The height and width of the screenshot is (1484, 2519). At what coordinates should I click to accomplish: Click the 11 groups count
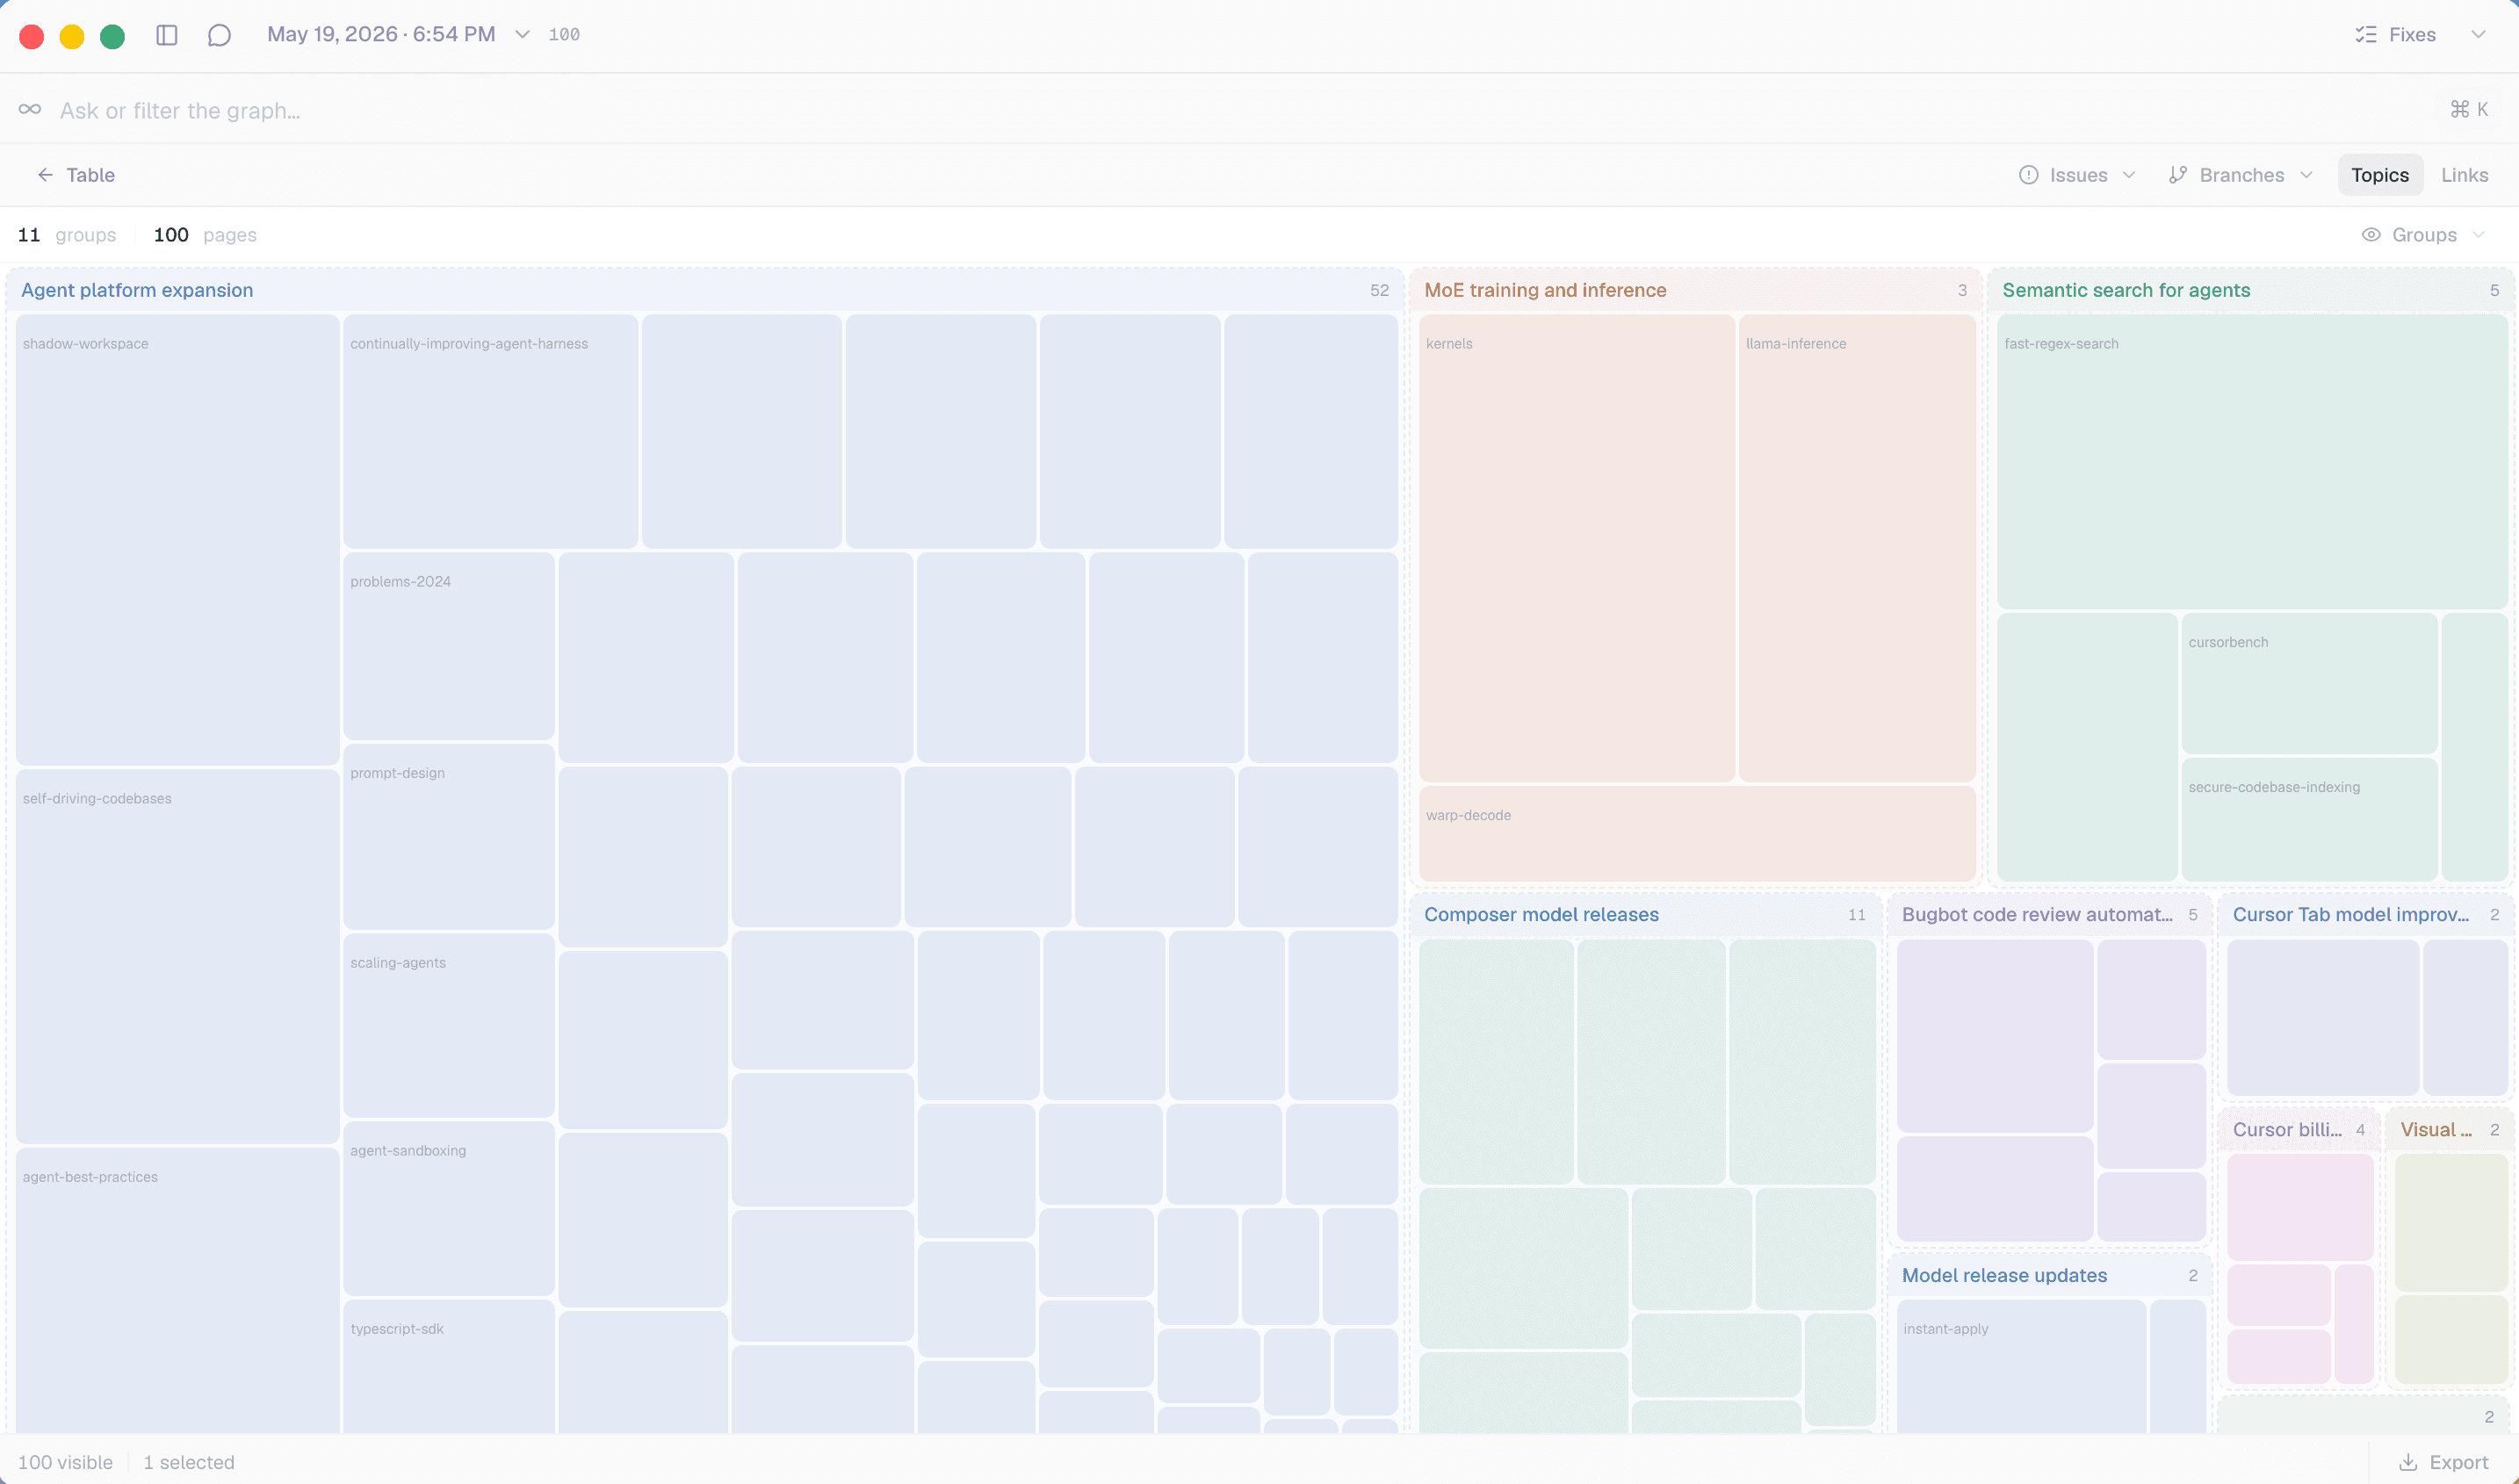pos(67,235)
